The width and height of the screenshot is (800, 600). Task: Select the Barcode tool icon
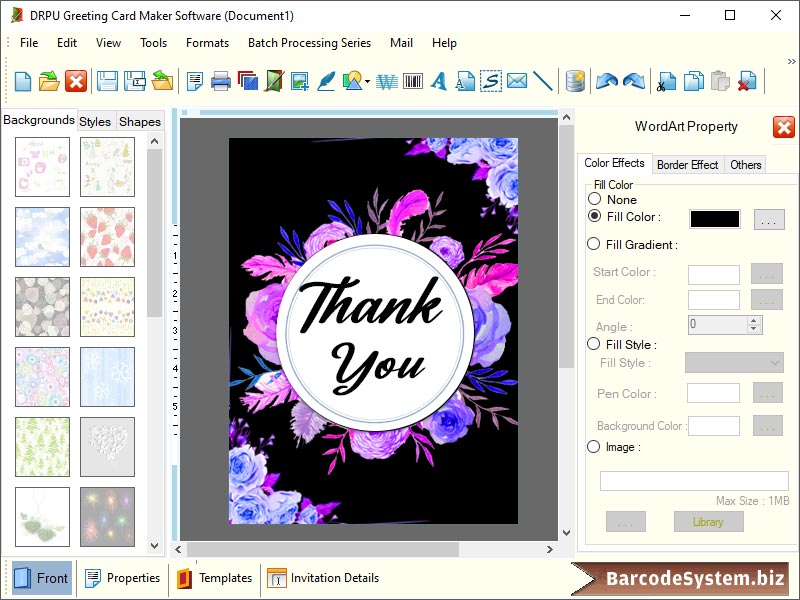(x=412, y=82)
